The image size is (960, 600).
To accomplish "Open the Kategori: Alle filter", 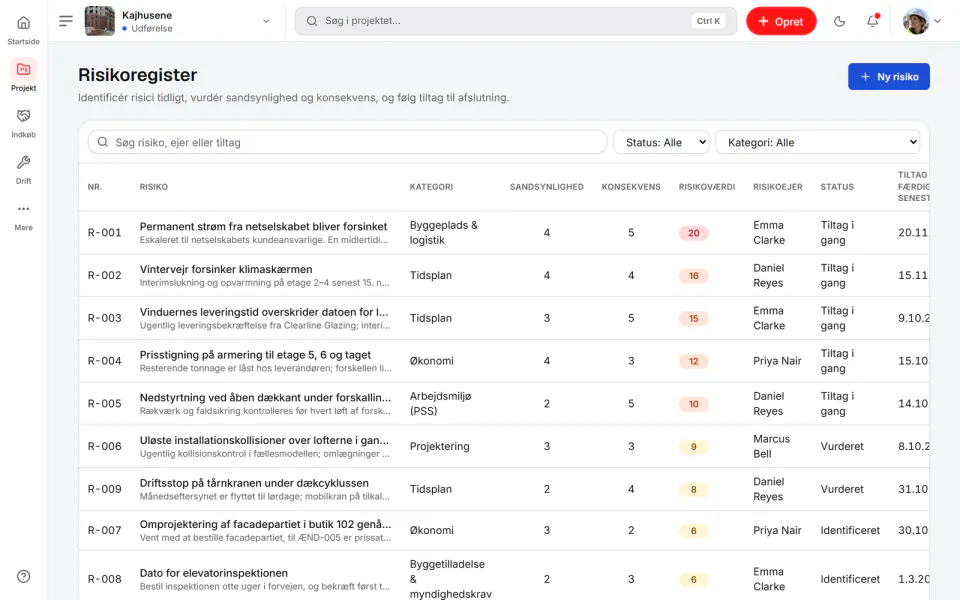I will (817, 143).
